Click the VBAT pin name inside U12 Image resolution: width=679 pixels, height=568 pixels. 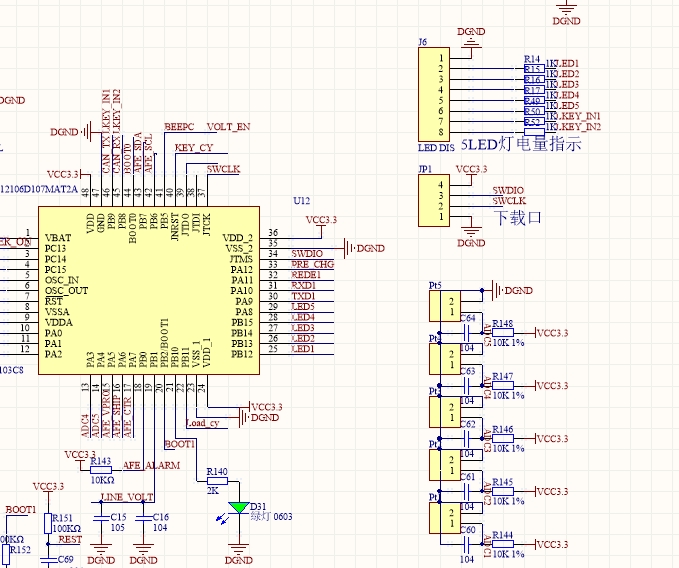pos(58,238)
